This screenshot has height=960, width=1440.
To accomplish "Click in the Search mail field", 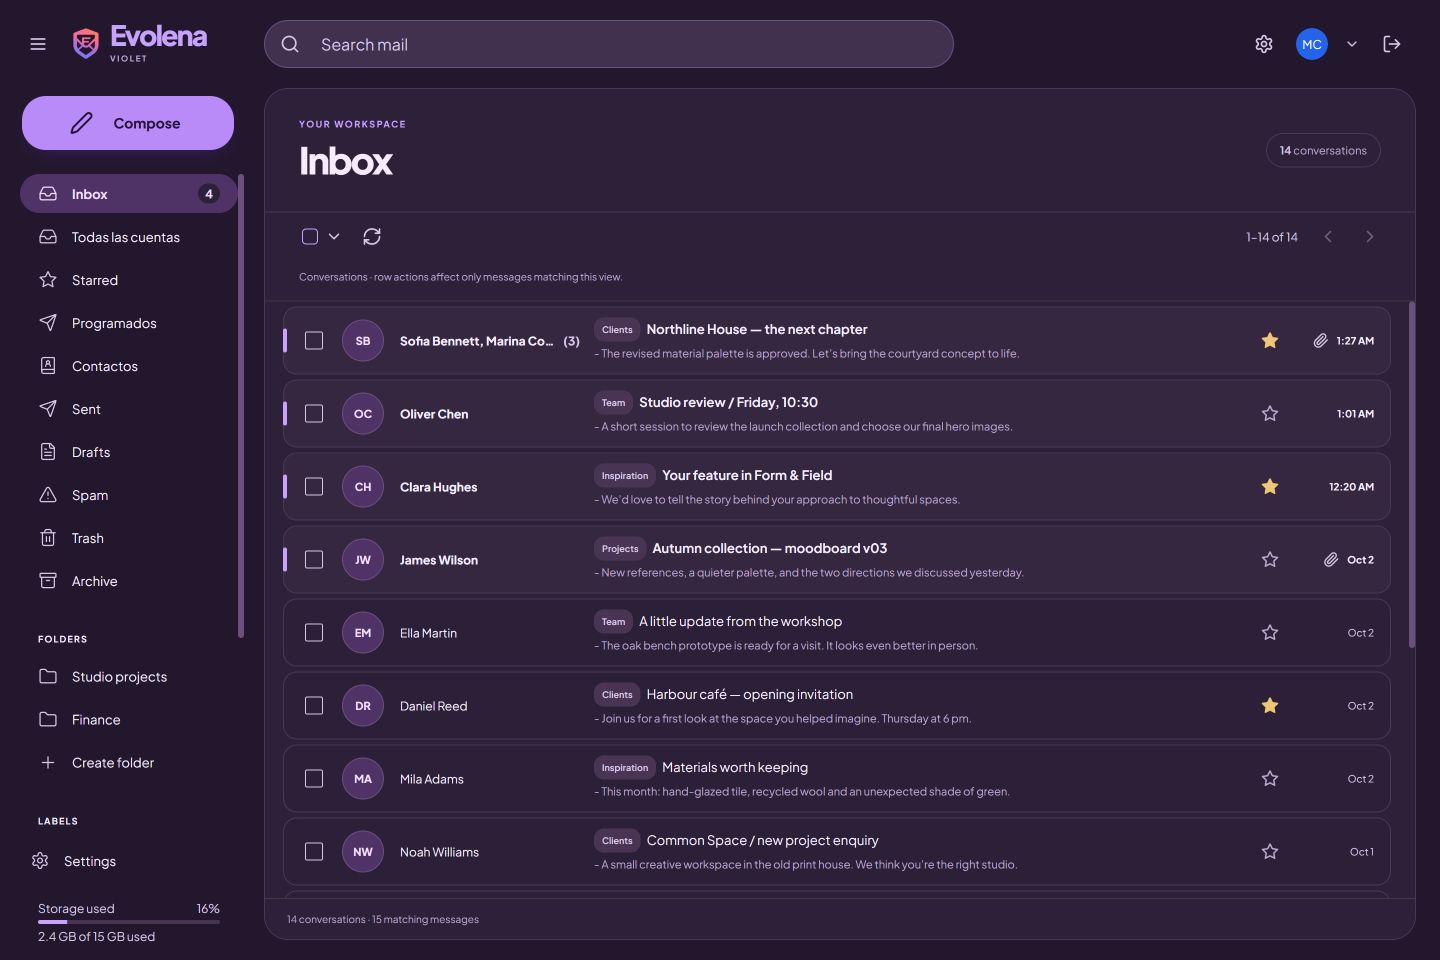I will 609,44.
